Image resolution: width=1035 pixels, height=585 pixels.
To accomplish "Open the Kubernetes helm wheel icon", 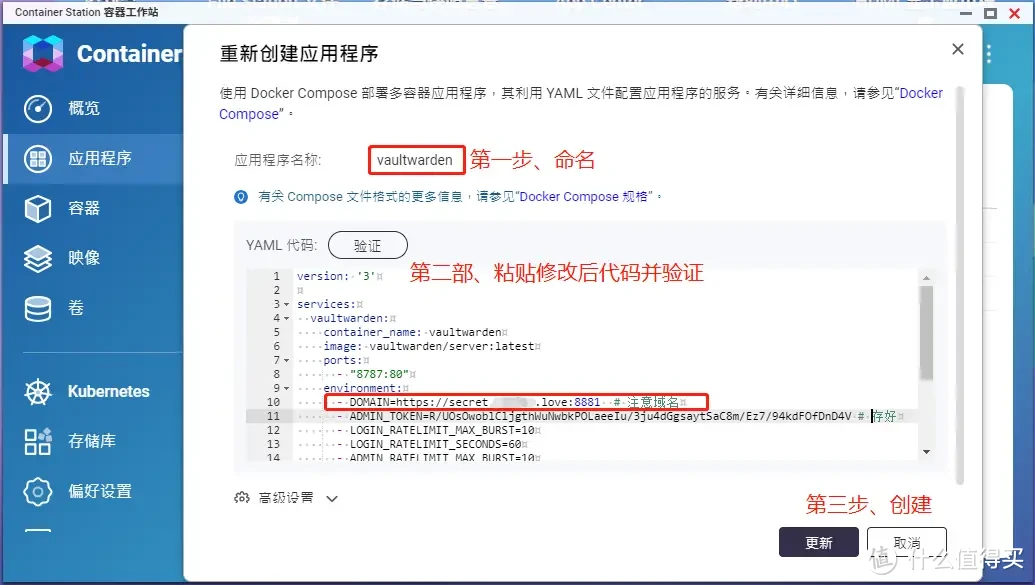I will point(38,392).
